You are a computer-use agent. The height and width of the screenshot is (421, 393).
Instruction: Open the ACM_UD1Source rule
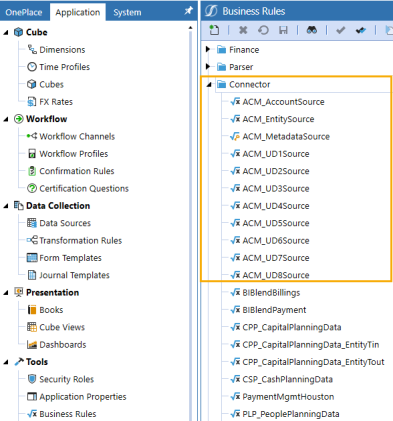click(276, 154)
